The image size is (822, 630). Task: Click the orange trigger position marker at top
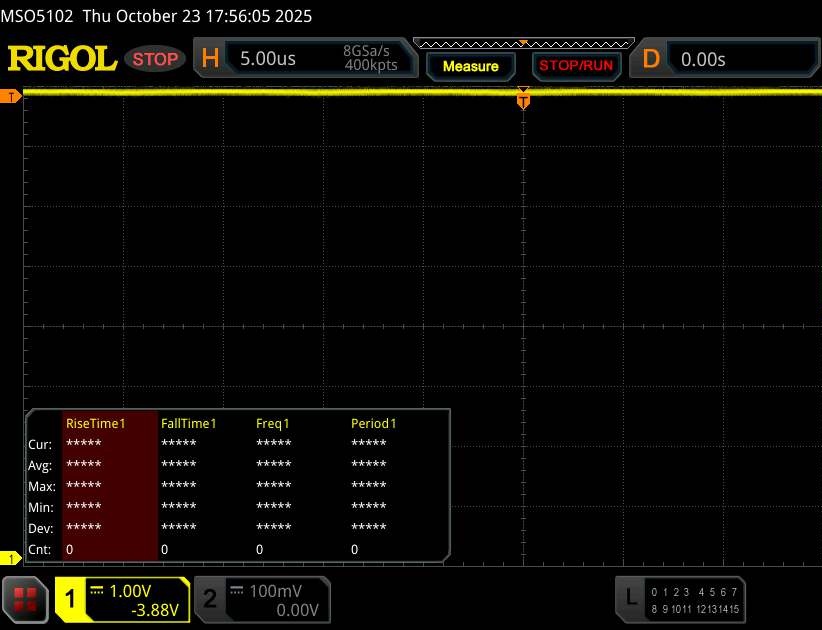click(x=523, y=99)
